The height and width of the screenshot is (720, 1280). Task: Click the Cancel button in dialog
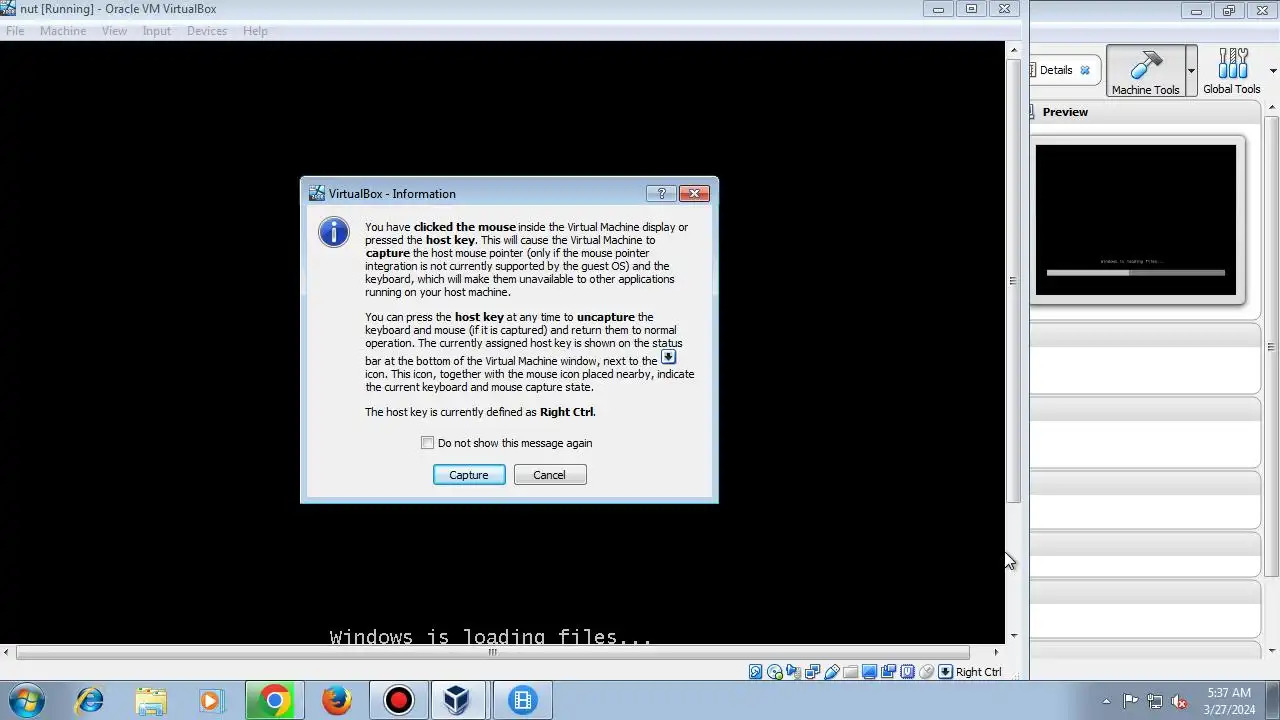point(549,475)
